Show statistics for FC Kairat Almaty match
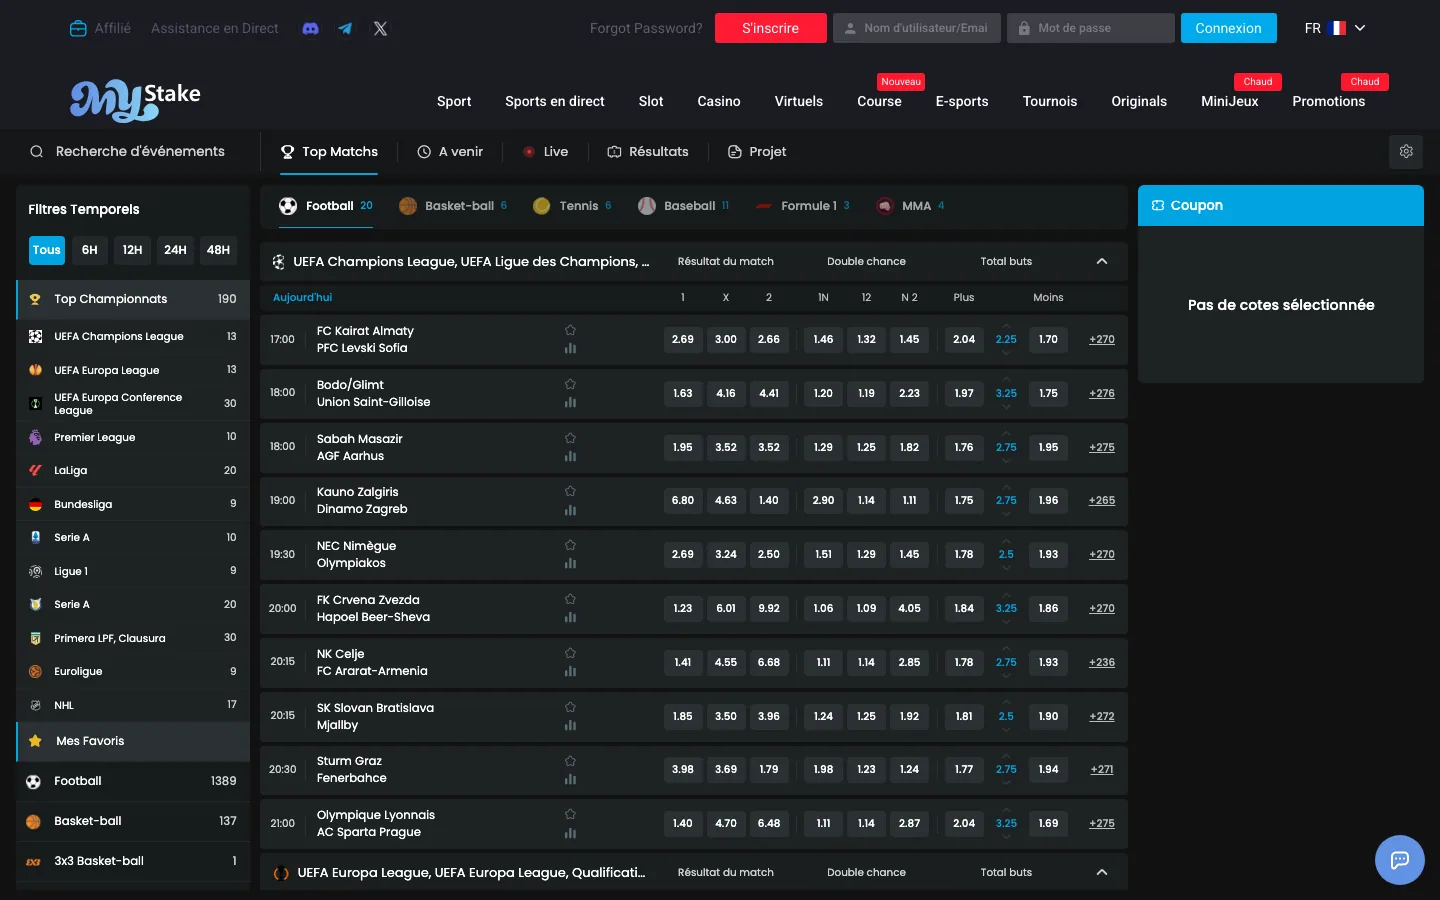The width and height of the screenshot is (1440, 900). click(x=570, y=349)
